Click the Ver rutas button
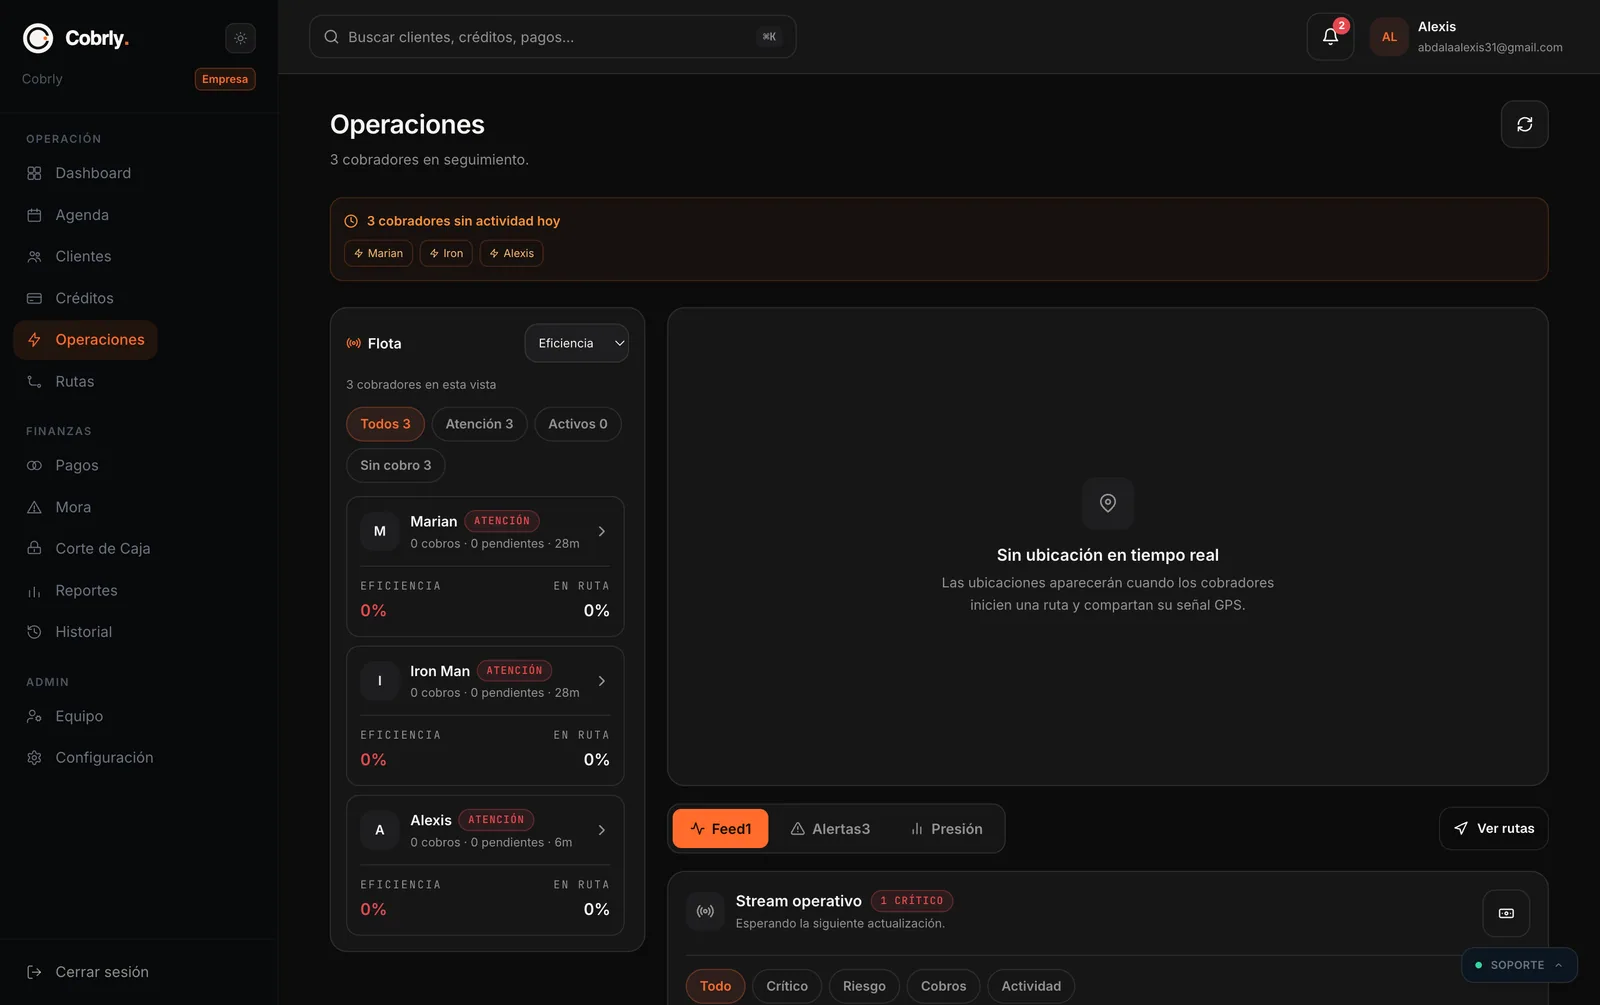 click(1493, 828)
